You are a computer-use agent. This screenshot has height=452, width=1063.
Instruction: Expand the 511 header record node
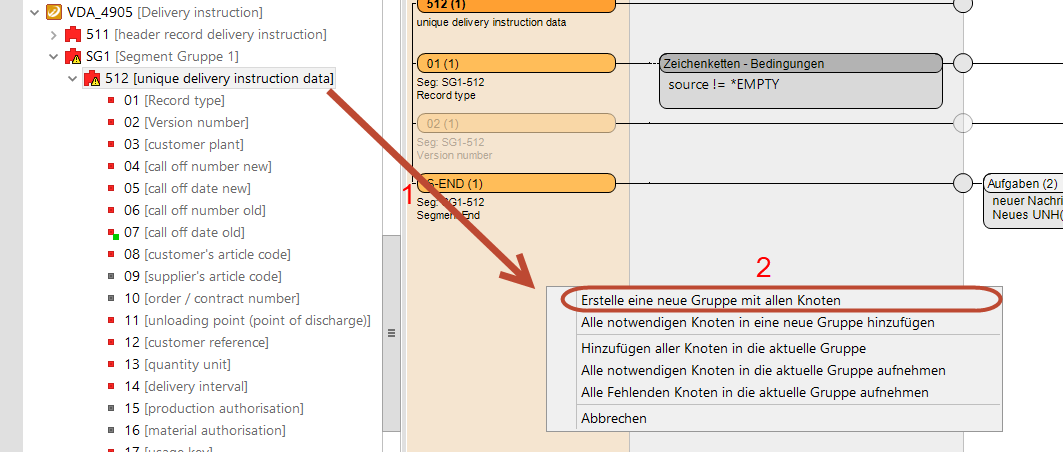[x=54, y=35]
